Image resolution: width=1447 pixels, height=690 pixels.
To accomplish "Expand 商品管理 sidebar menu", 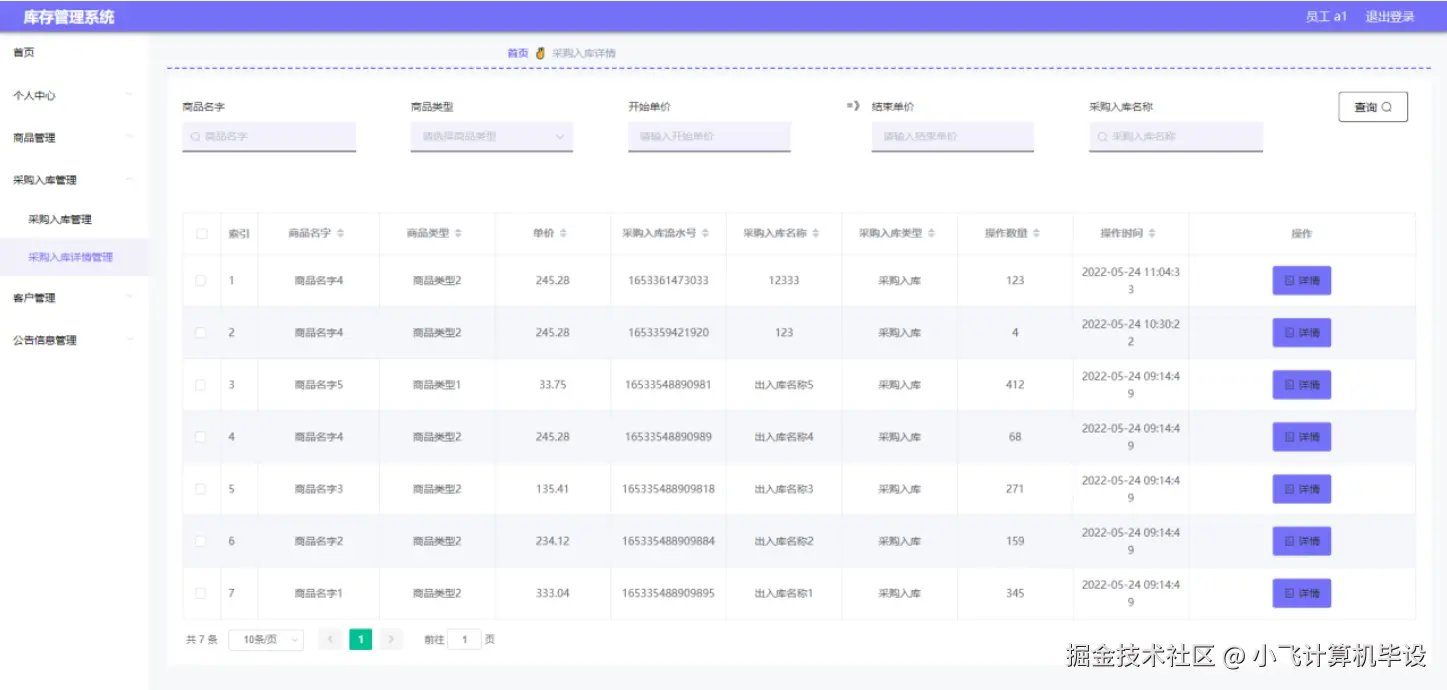I will [74, 138].
